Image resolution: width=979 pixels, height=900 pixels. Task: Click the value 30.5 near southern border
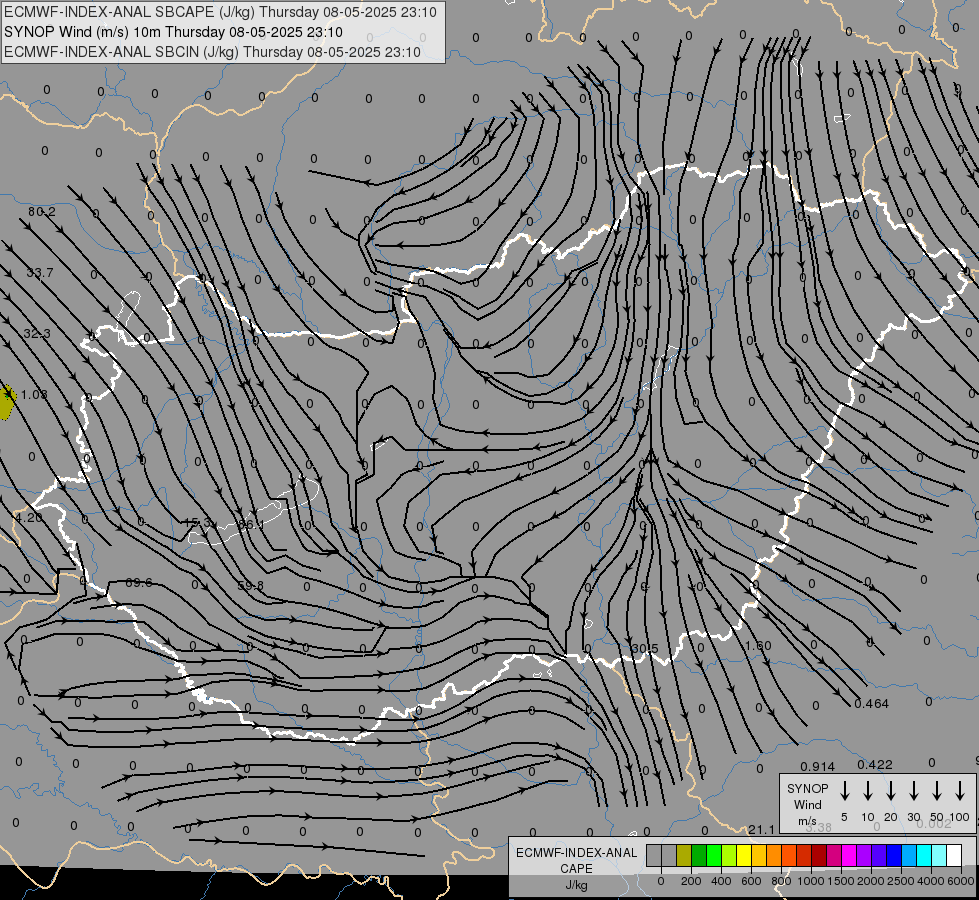click(x=644, y=648)
